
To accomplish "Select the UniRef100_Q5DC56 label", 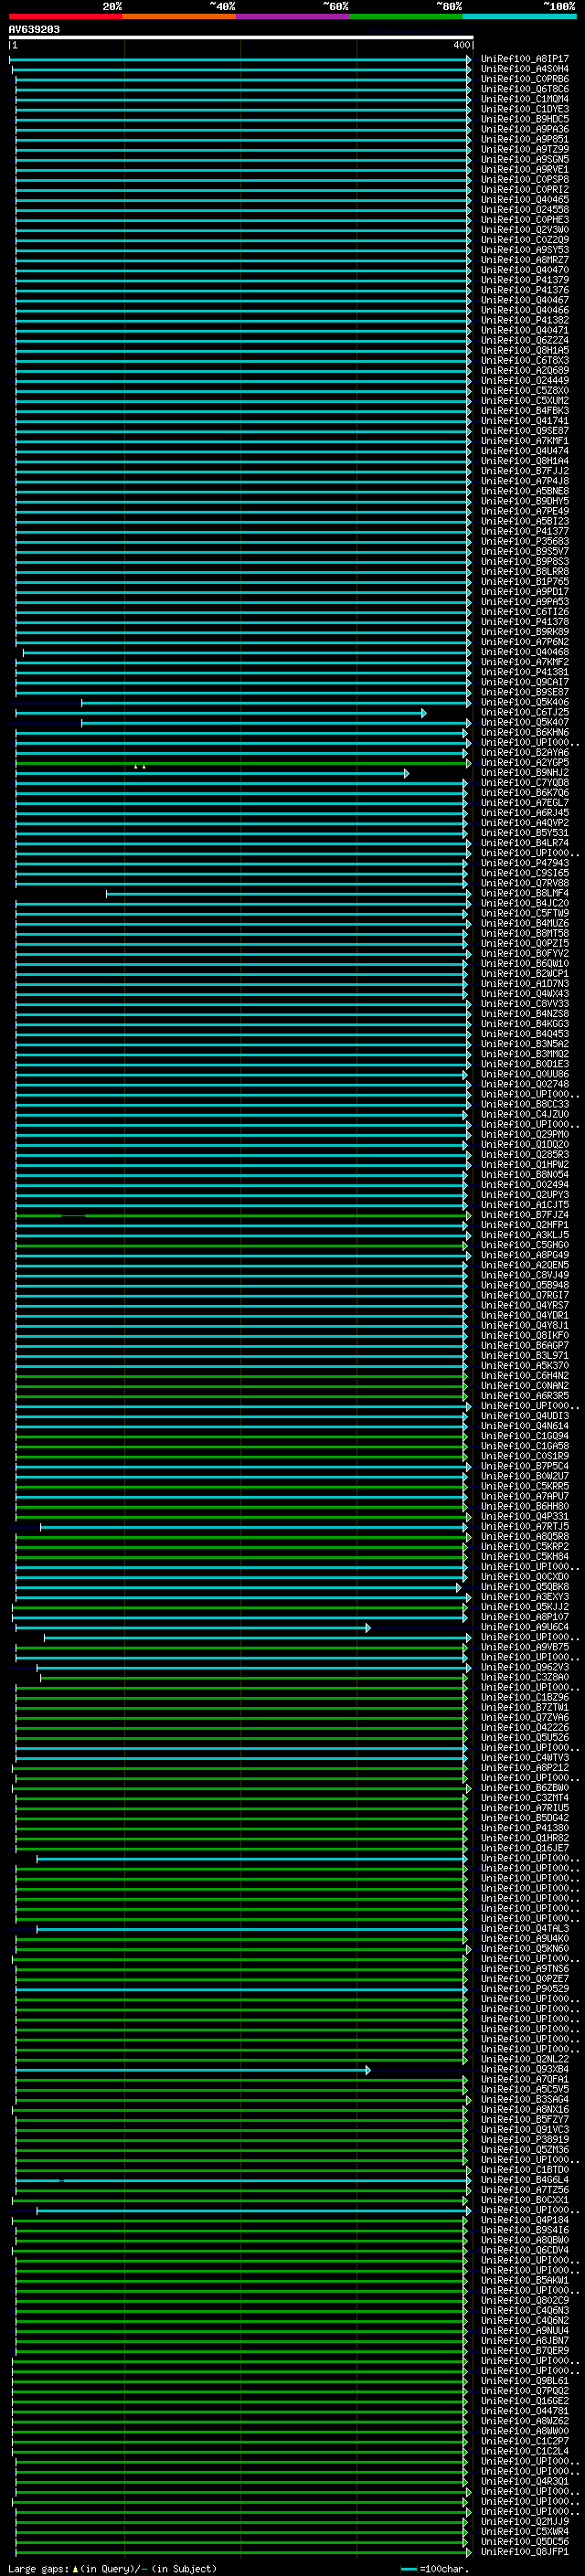I will pyautogui.click(x=525, y=2542).
